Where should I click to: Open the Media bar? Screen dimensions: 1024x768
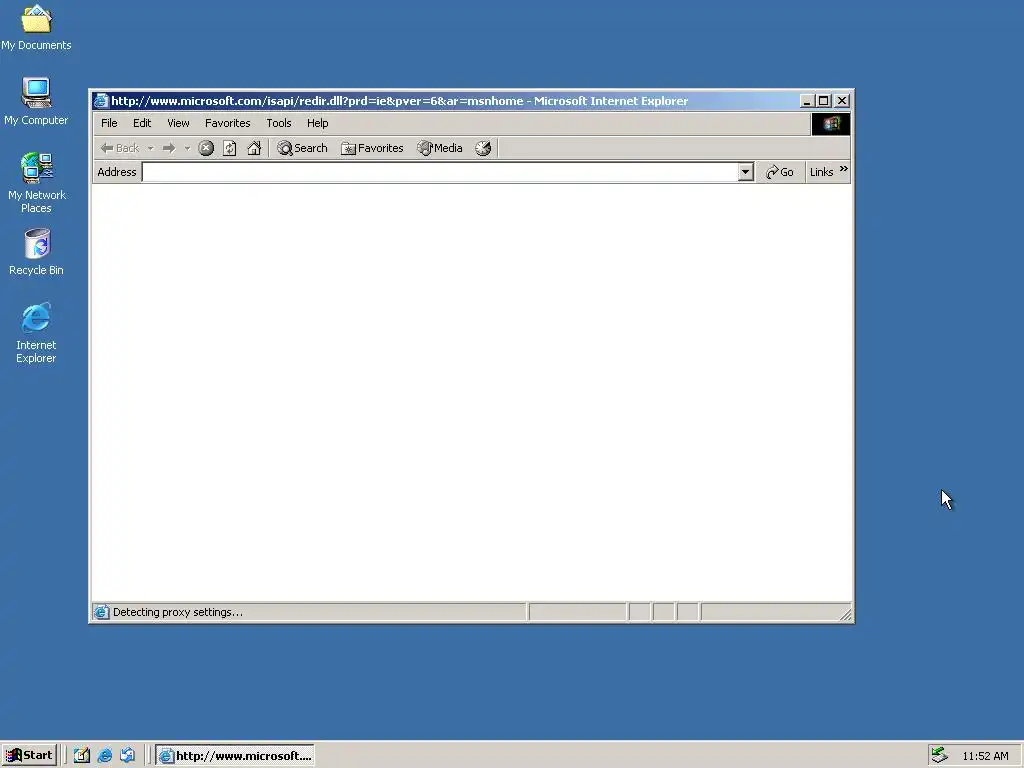440,148
